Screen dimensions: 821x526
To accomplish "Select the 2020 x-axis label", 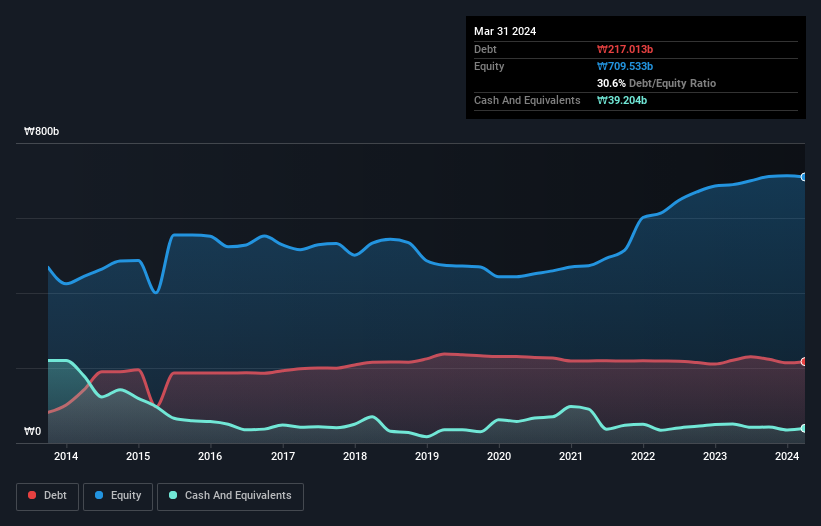I will click(x=499, y=456).
